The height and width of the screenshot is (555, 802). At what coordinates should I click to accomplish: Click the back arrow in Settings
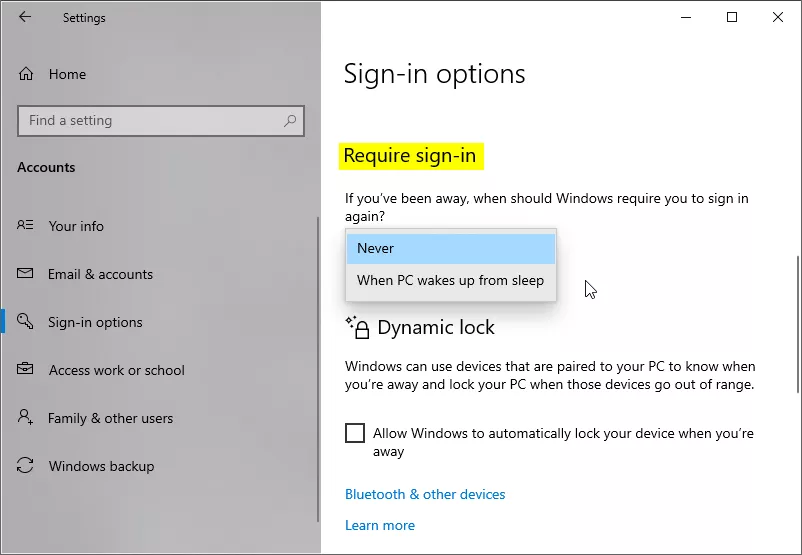tap(25, 17)
